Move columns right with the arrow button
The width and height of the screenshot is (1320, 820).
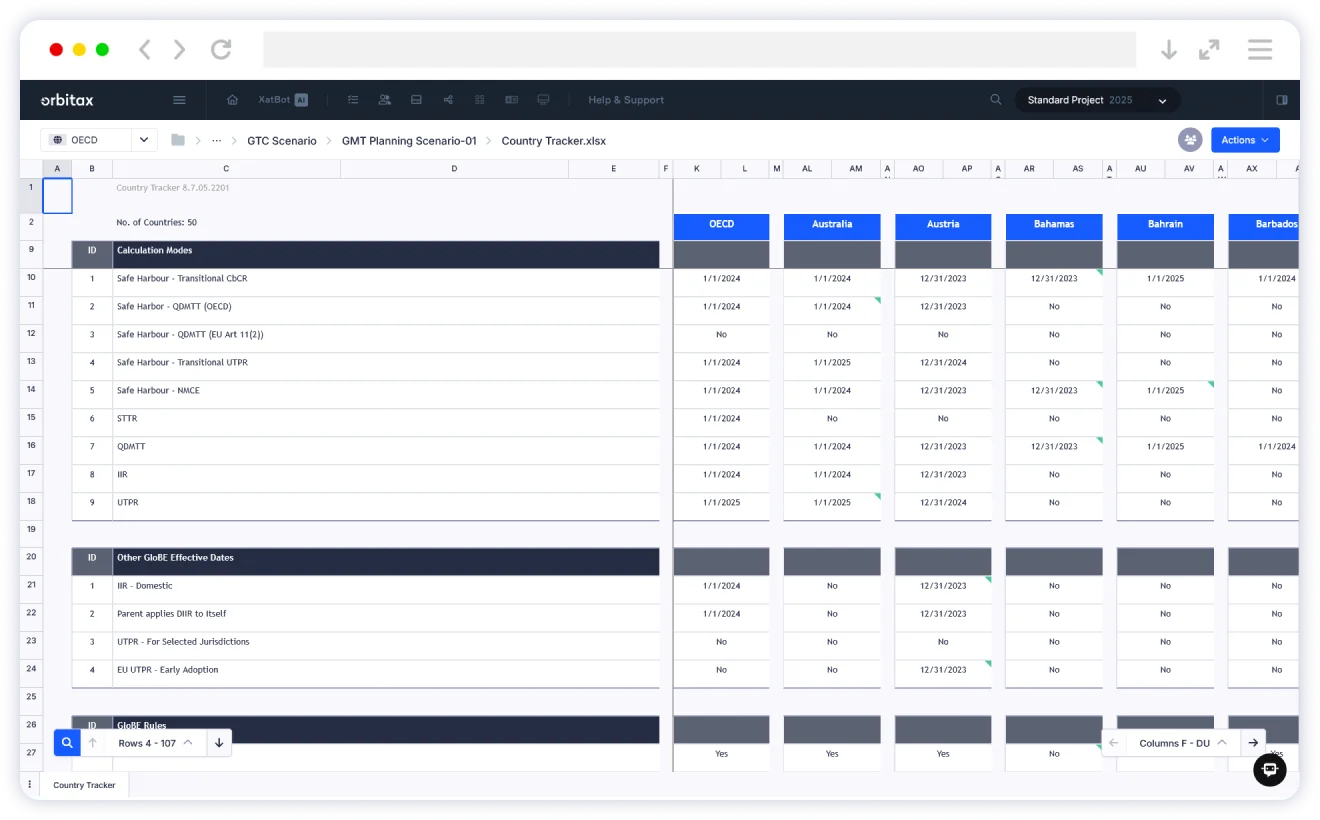coord(1252,743)
